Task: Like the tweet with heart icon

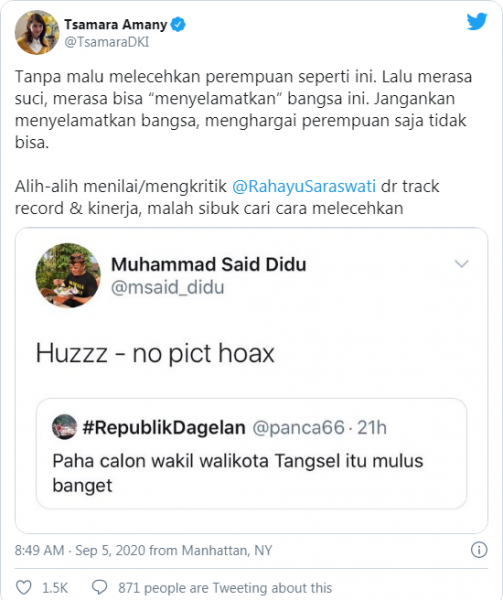Action: (23, 587)
